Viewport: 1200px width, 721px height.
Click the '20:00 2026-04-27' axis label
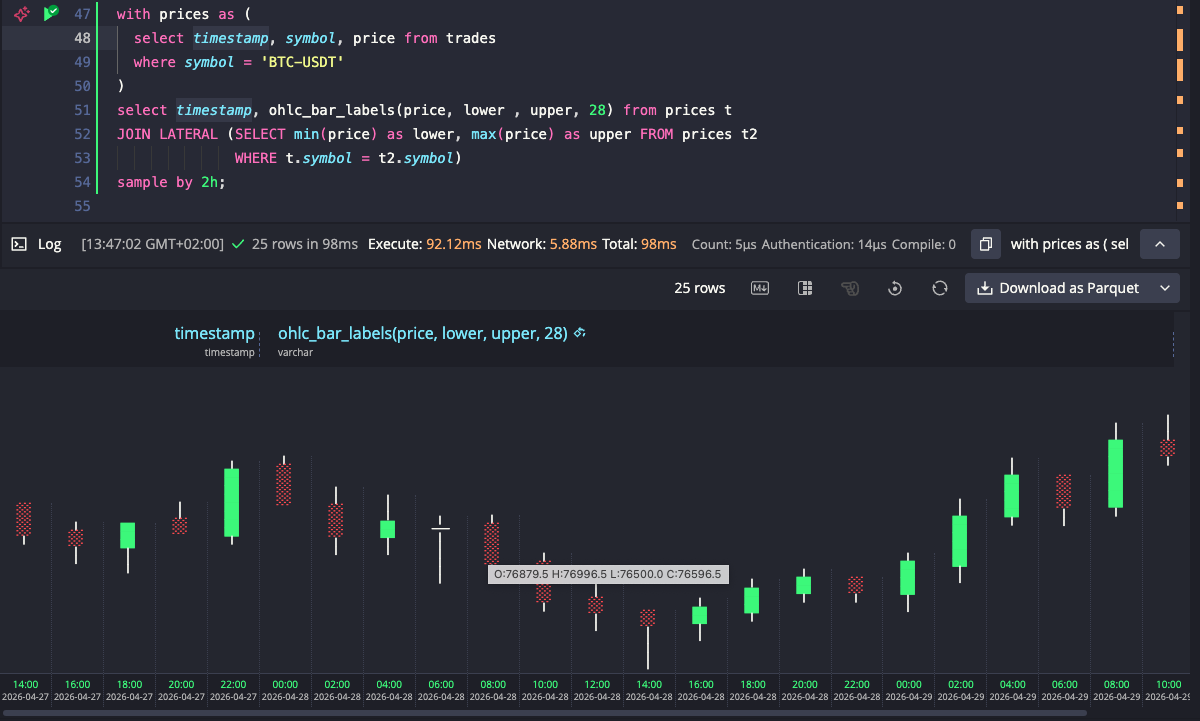pyautogui.click(x=180, y=690)
